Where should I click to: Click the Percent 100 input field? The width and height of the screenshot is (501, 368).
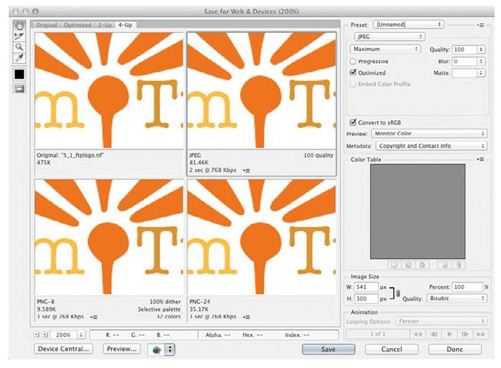pos(468,287)
